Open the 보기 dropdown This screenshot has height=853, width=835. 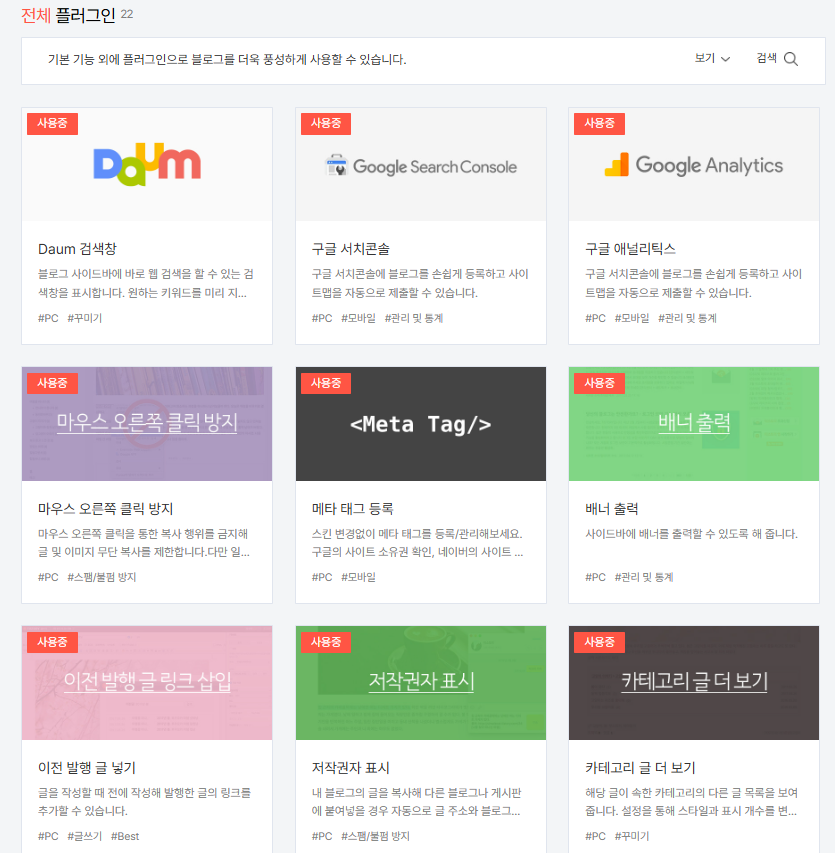[x=712, y=58]
